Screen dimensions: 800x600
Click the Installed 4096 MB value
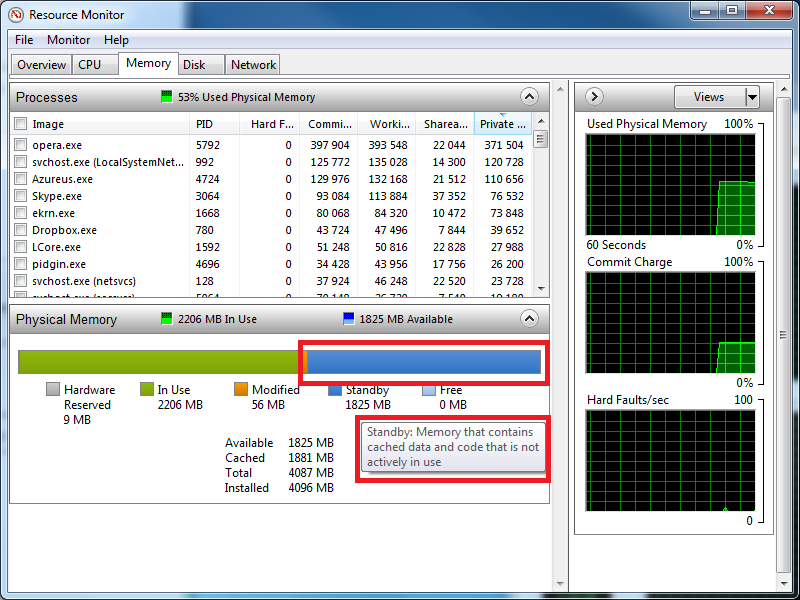pyautogui.click(x=311, y=488)
